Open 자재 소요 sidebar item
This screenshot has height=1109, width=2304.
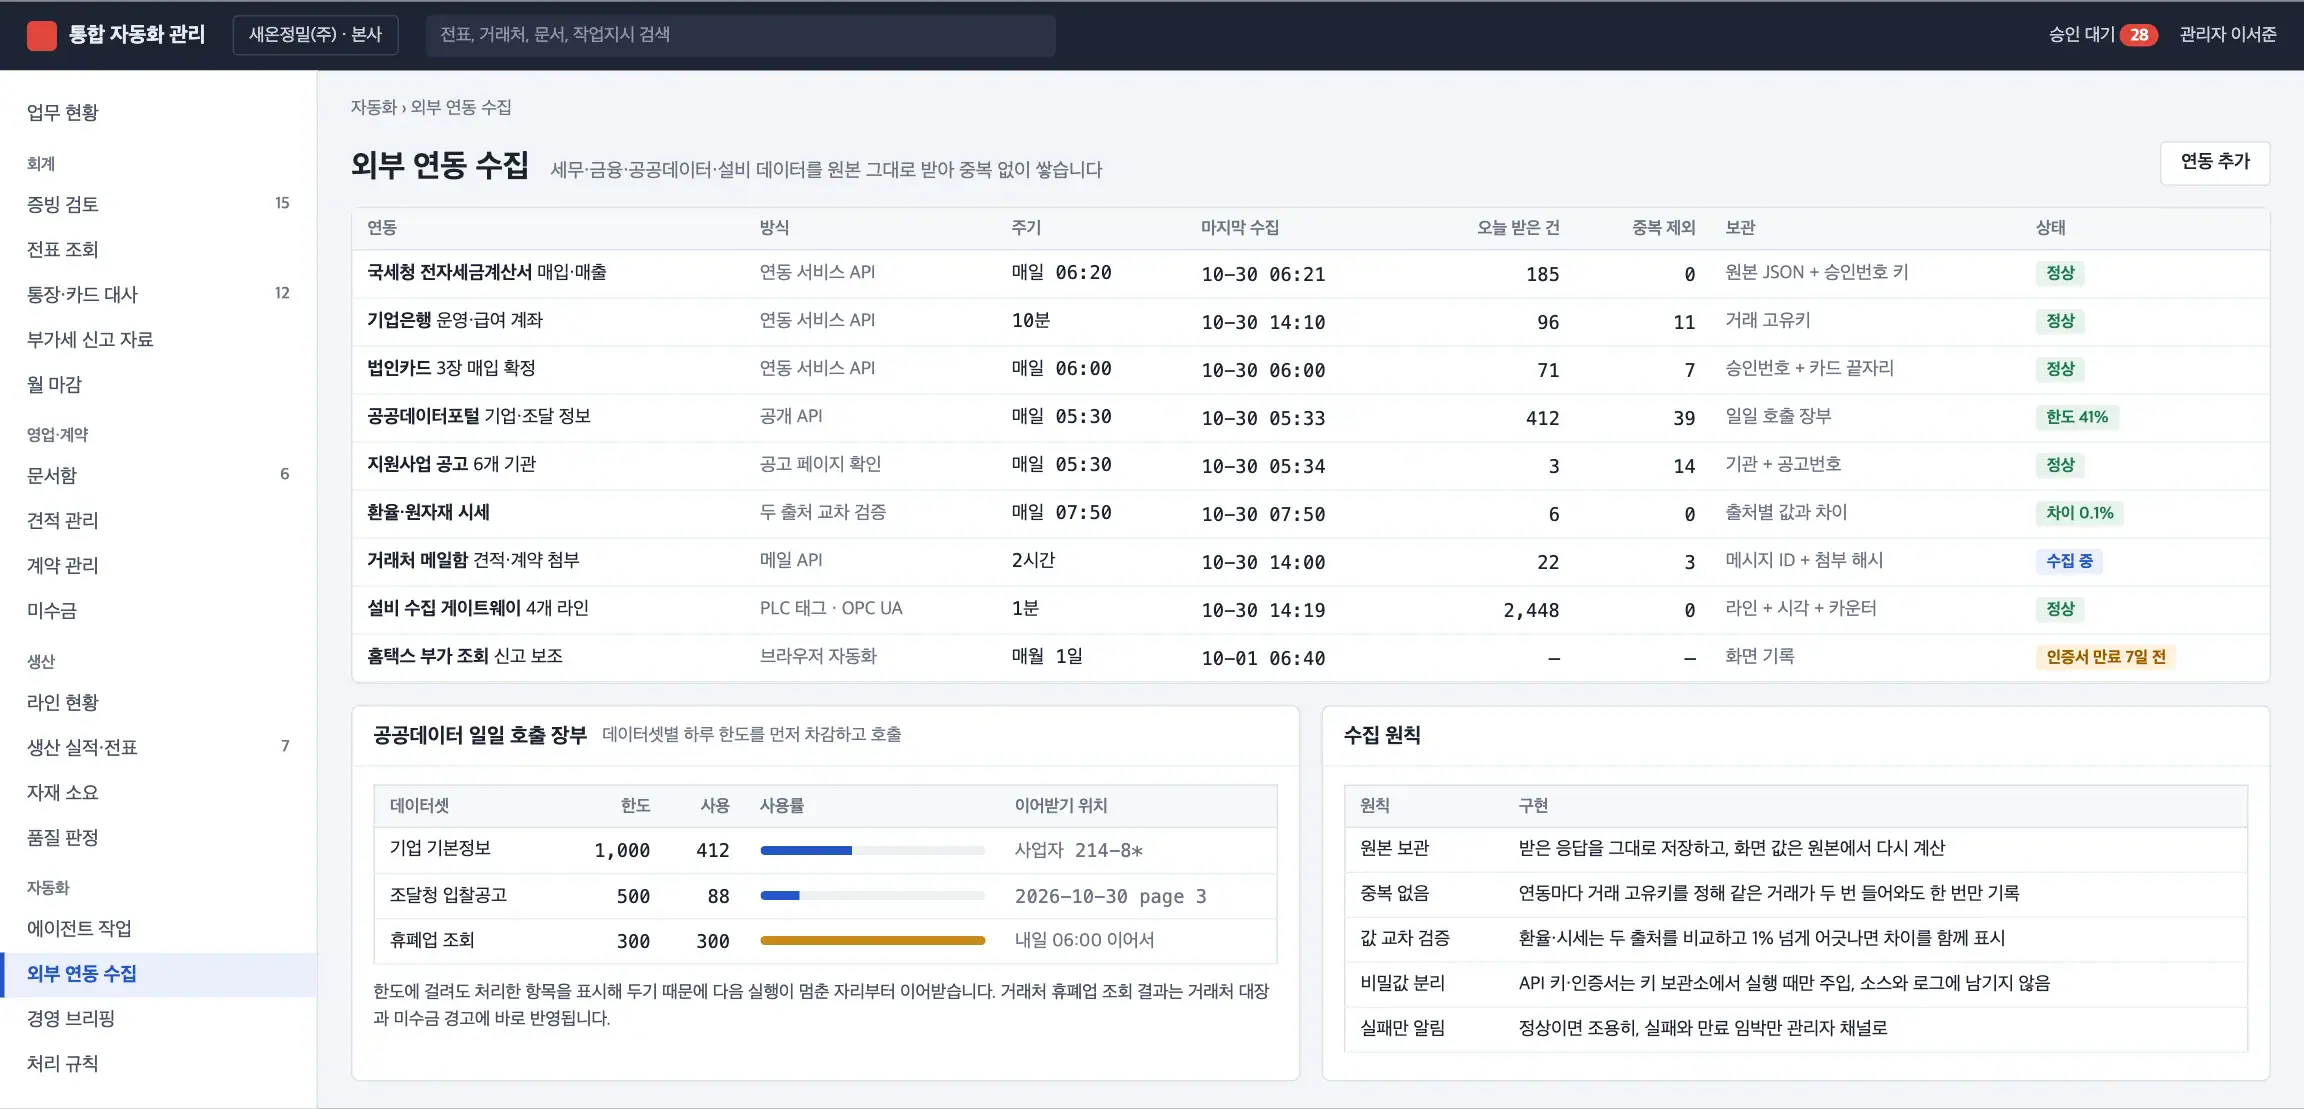[158, 792]
